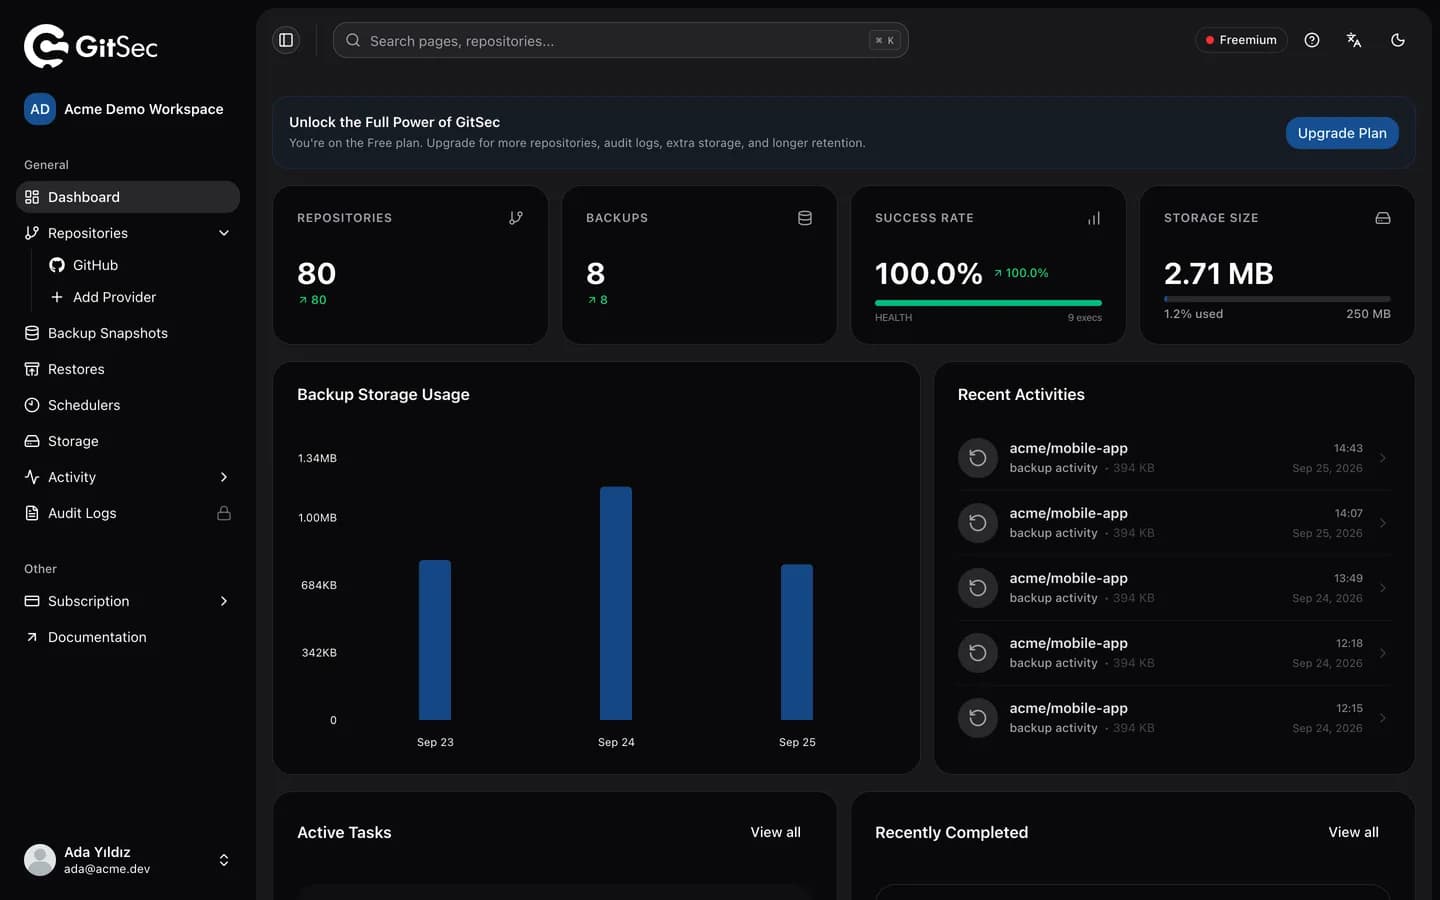This screenshot has width=1440, height=900.
Task: Click View all in Recently Completed
Action: (x=1353, y=832)
